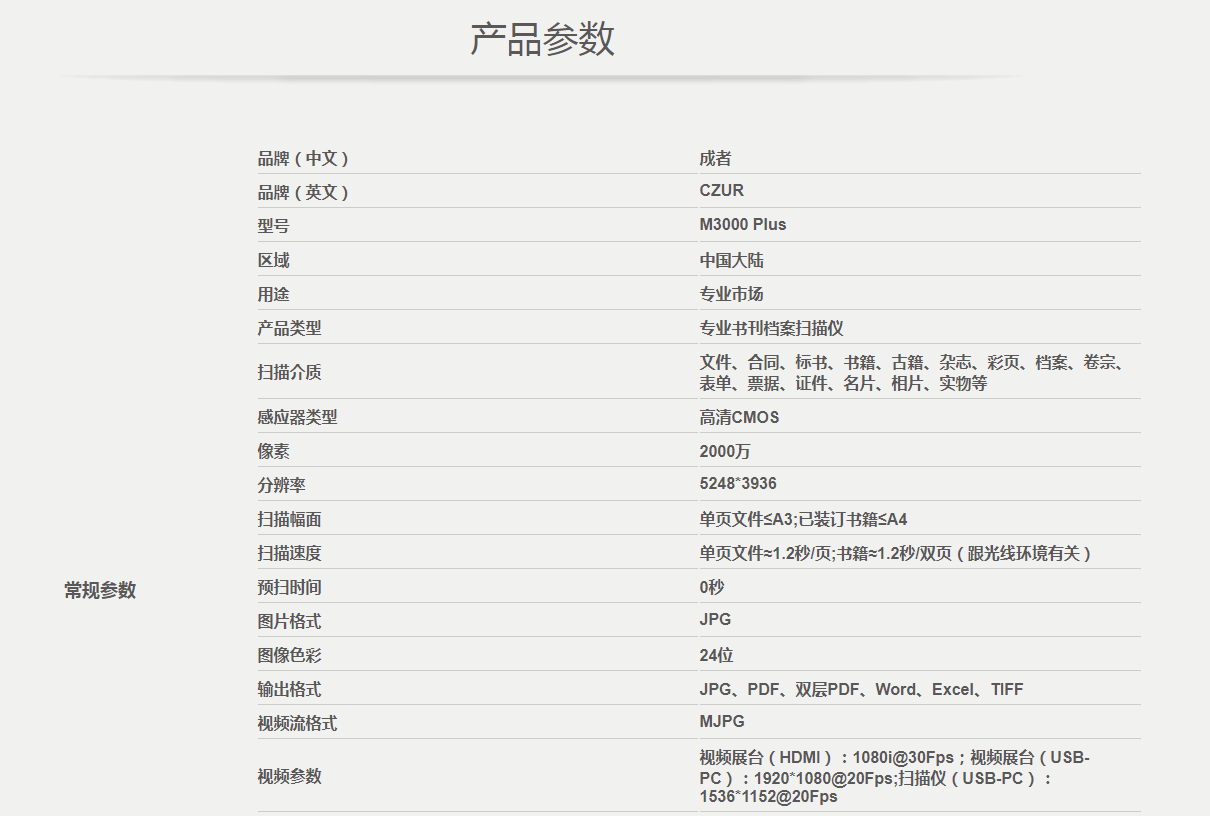
Task: Click the 图像色彩 row label
Action: [289, 655]
